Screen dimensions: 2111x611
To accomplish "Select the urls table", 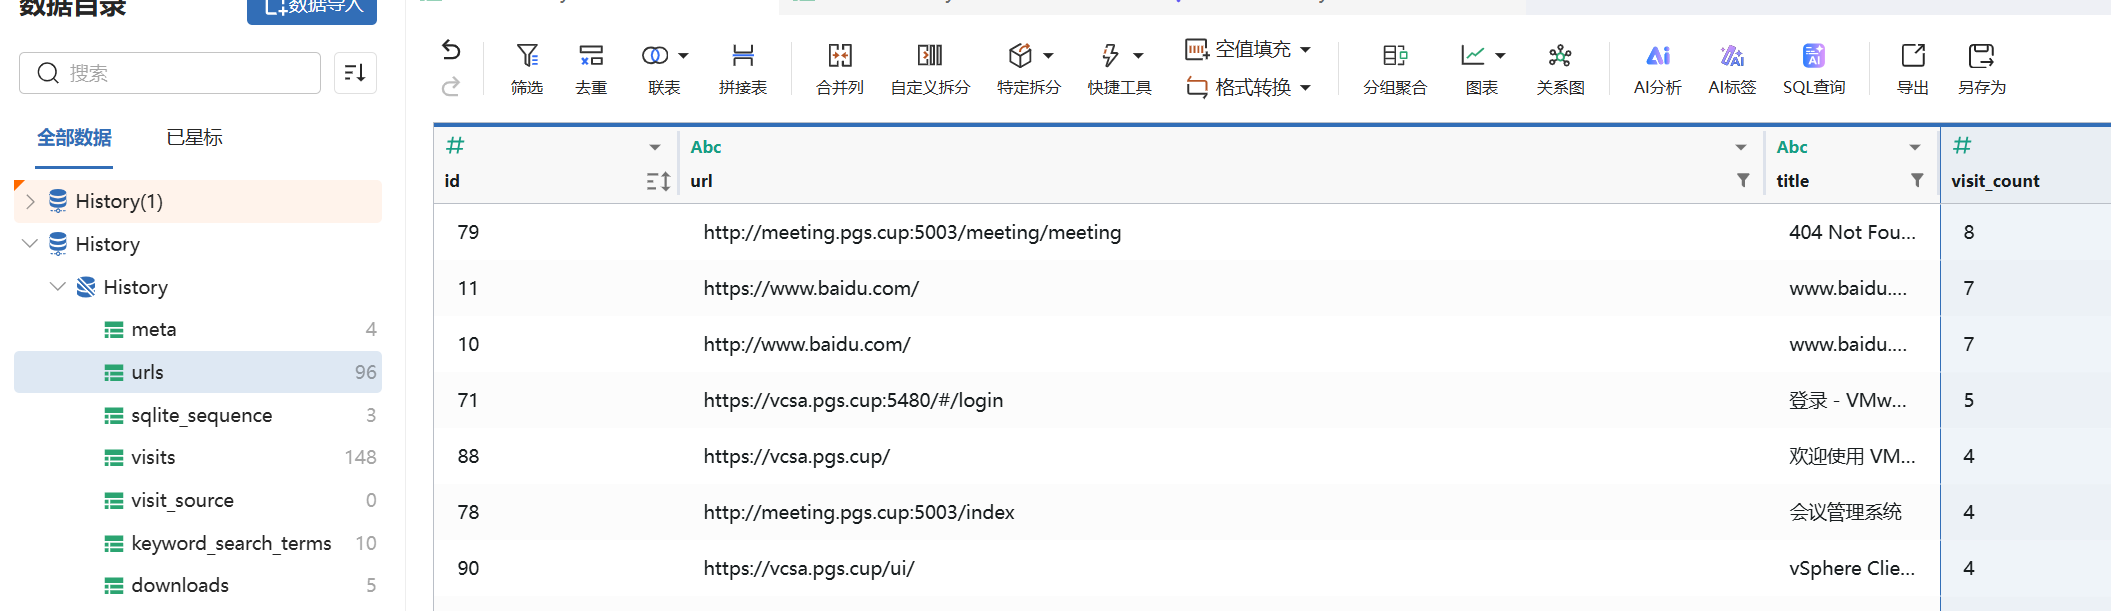I will click(198, 372).
